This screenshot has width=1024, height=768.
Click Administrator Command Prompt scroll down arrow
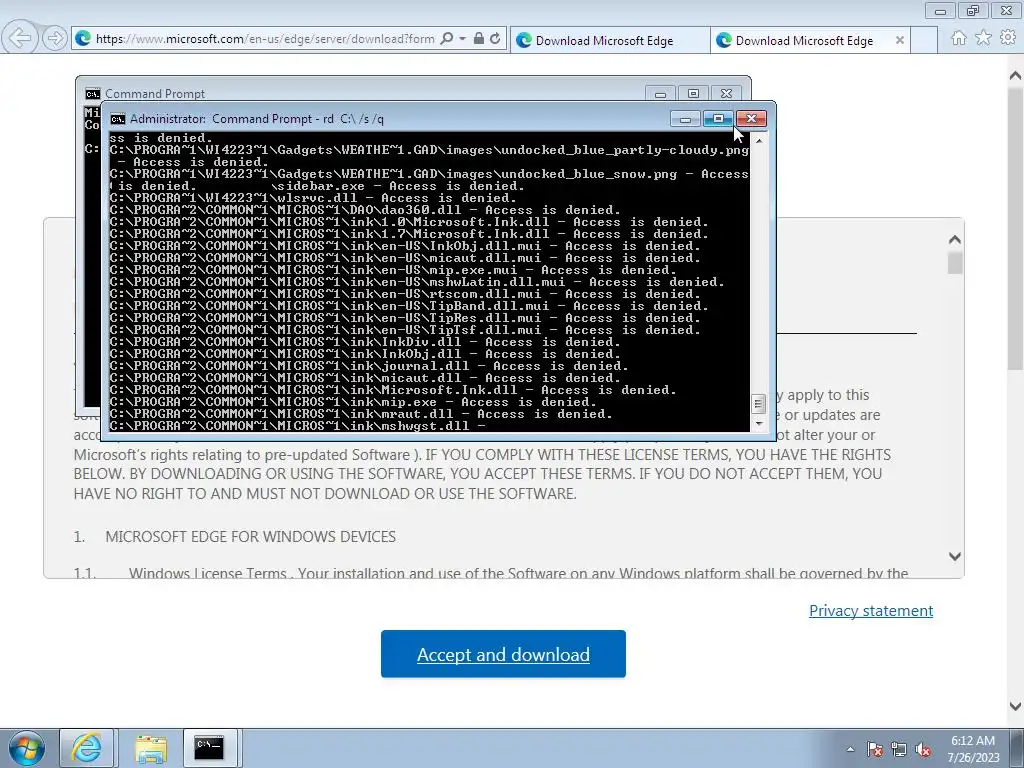pos(759,424)
